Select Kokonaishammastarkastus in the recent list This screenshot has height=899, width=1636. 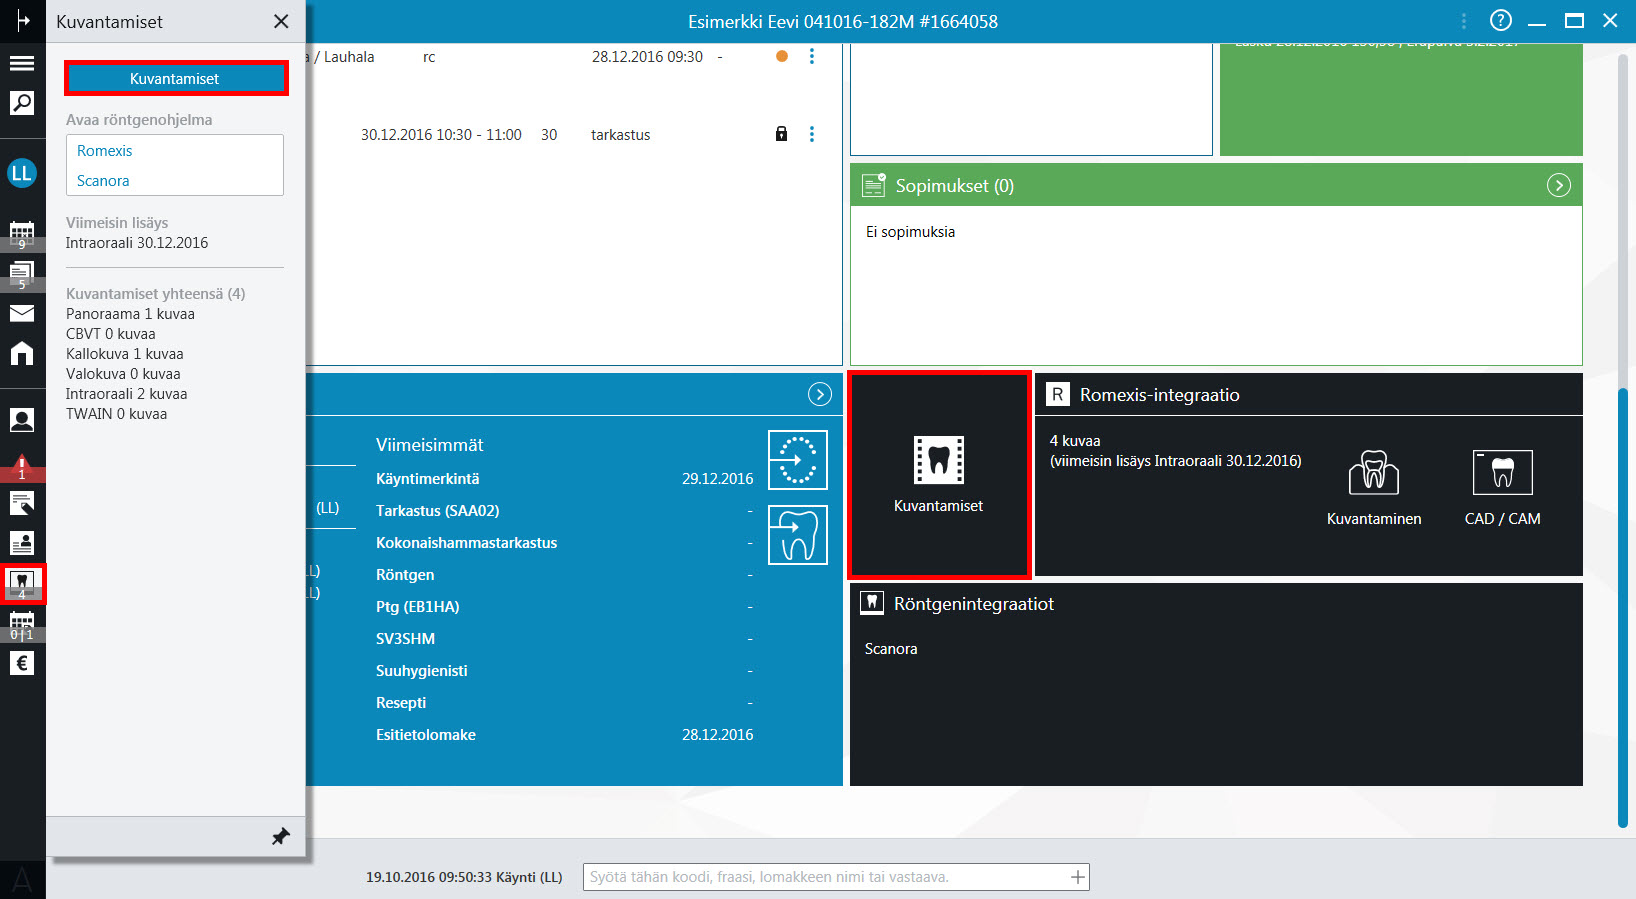466,543
